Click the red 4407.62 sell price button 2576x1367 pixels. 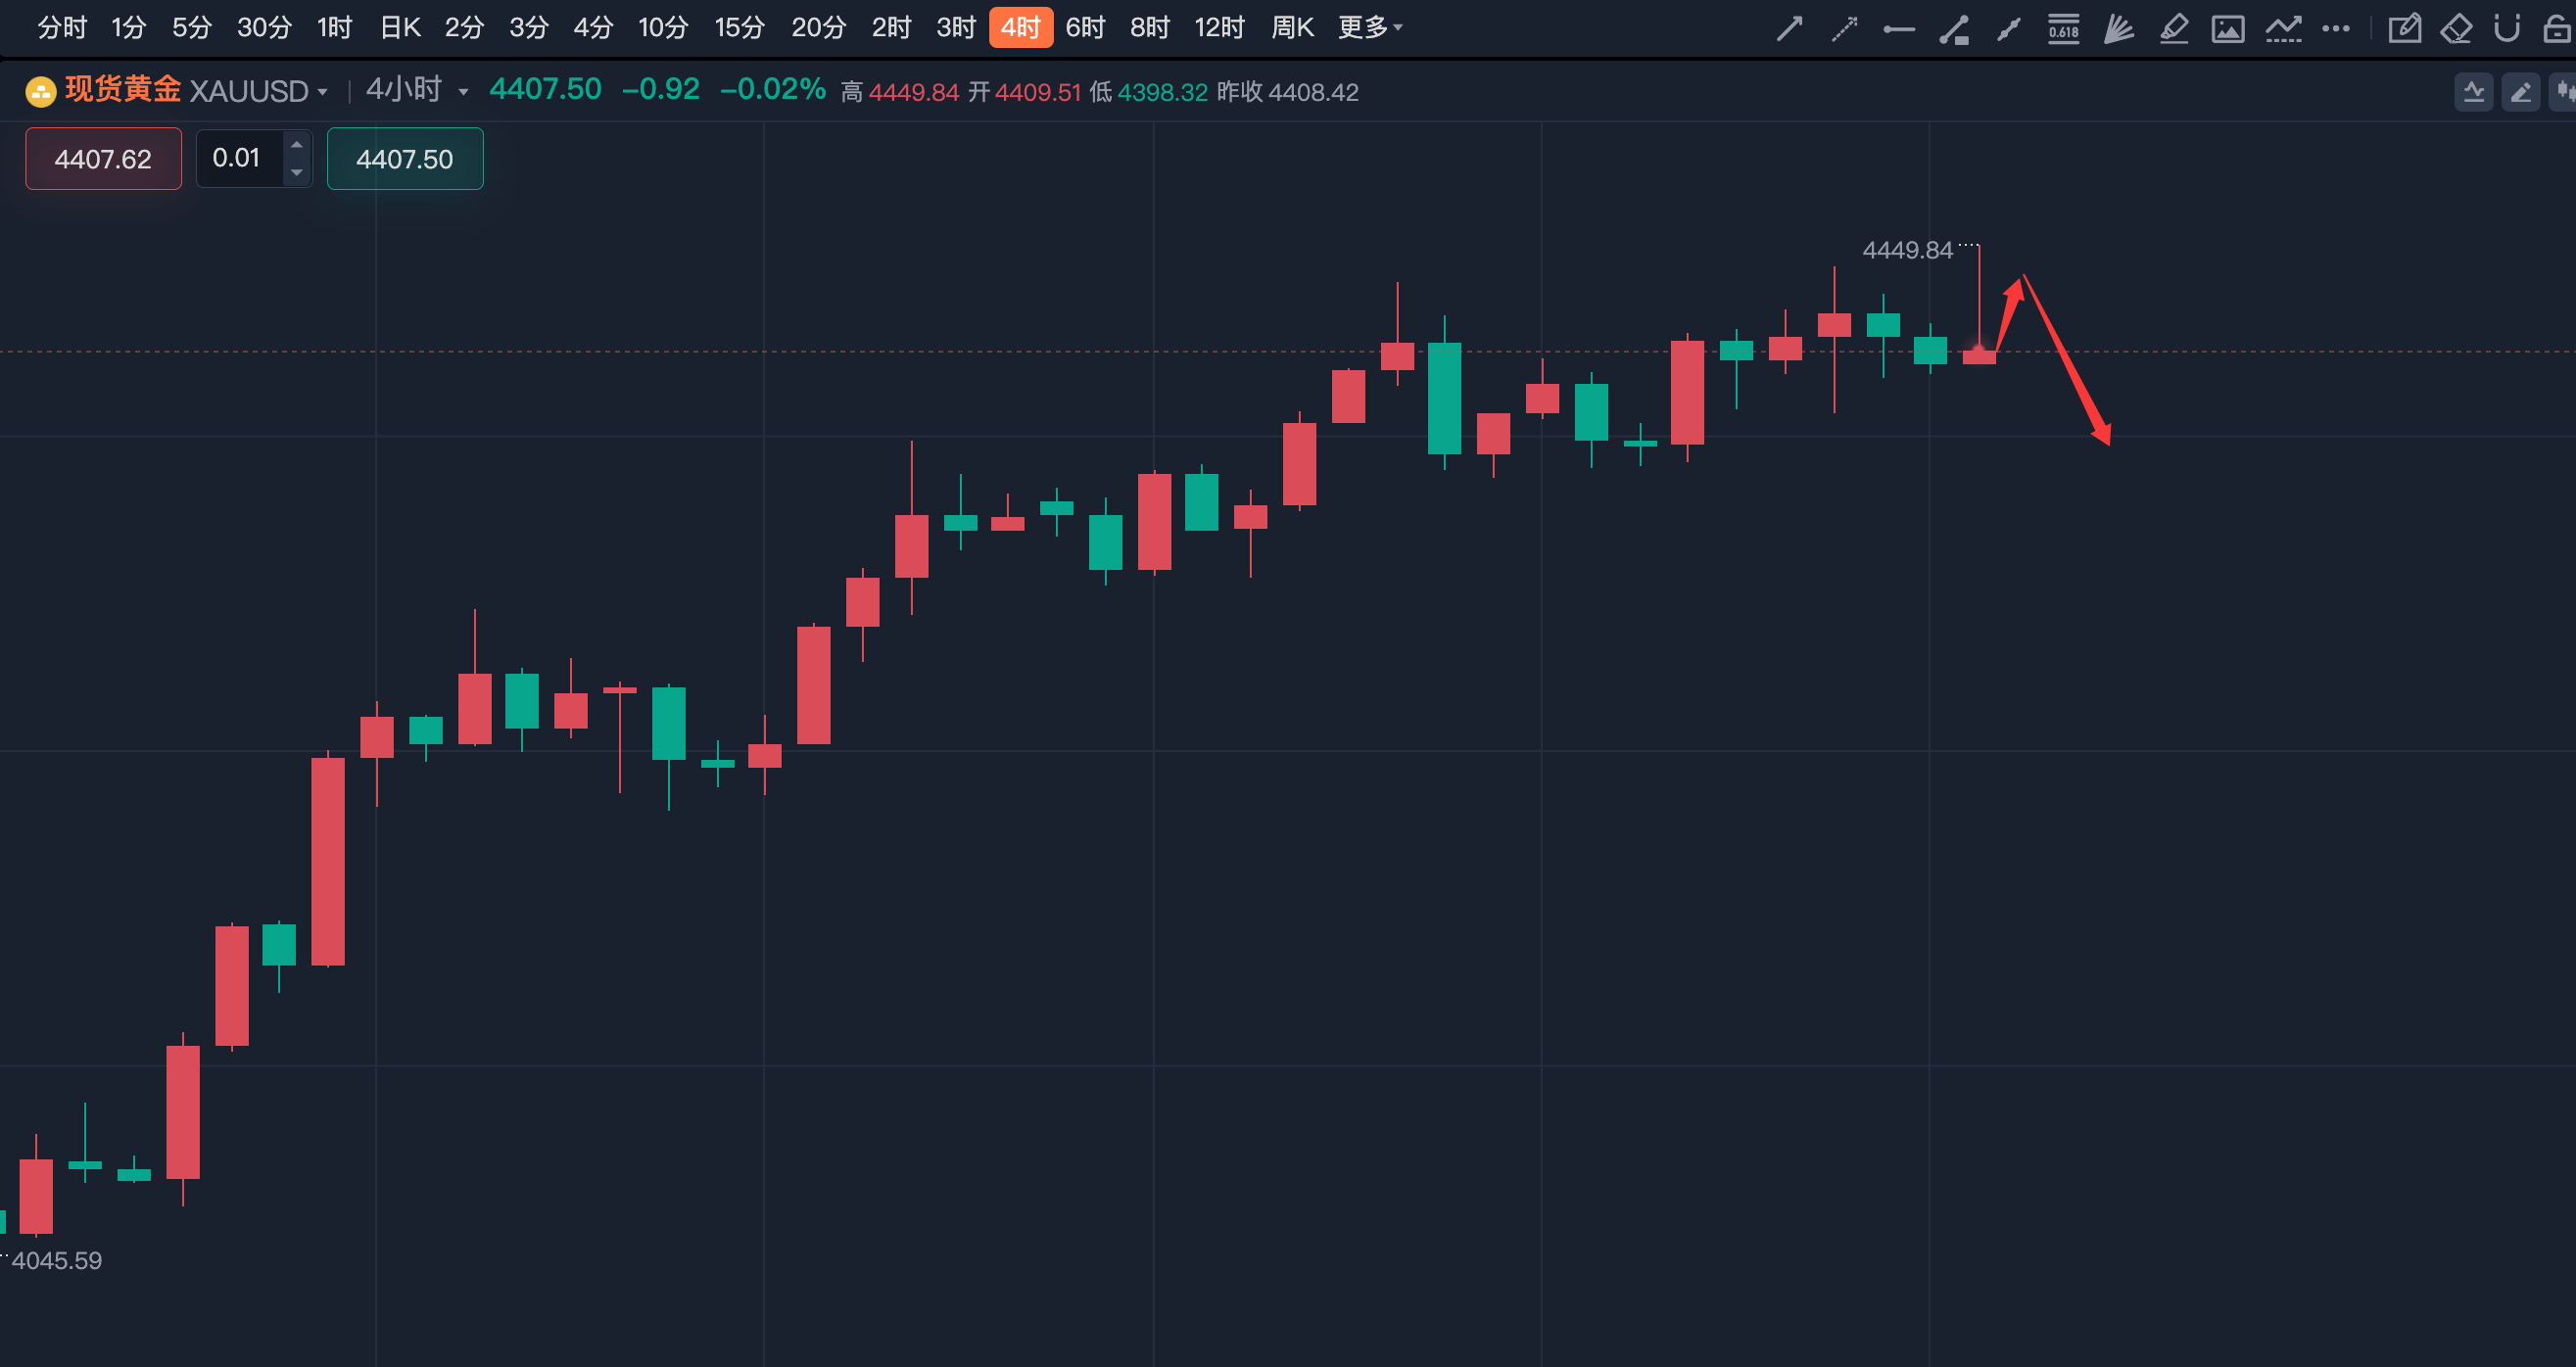[x=103, y=158]
